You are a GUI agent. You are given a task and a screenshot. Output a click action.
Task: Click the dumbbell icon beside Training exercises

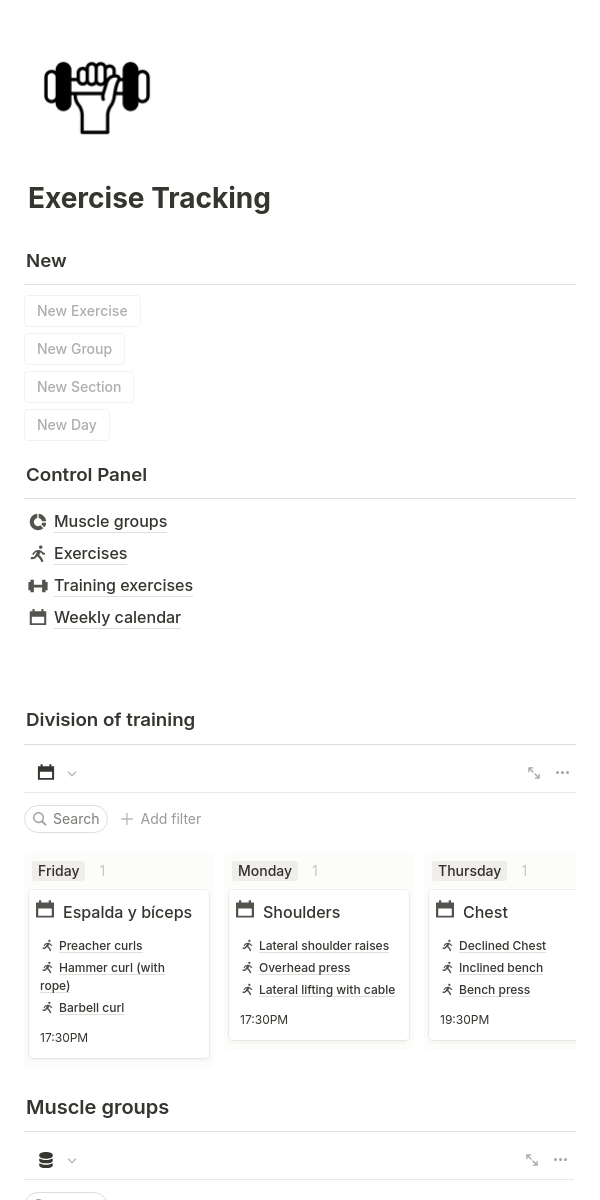[x=38, y=586]
